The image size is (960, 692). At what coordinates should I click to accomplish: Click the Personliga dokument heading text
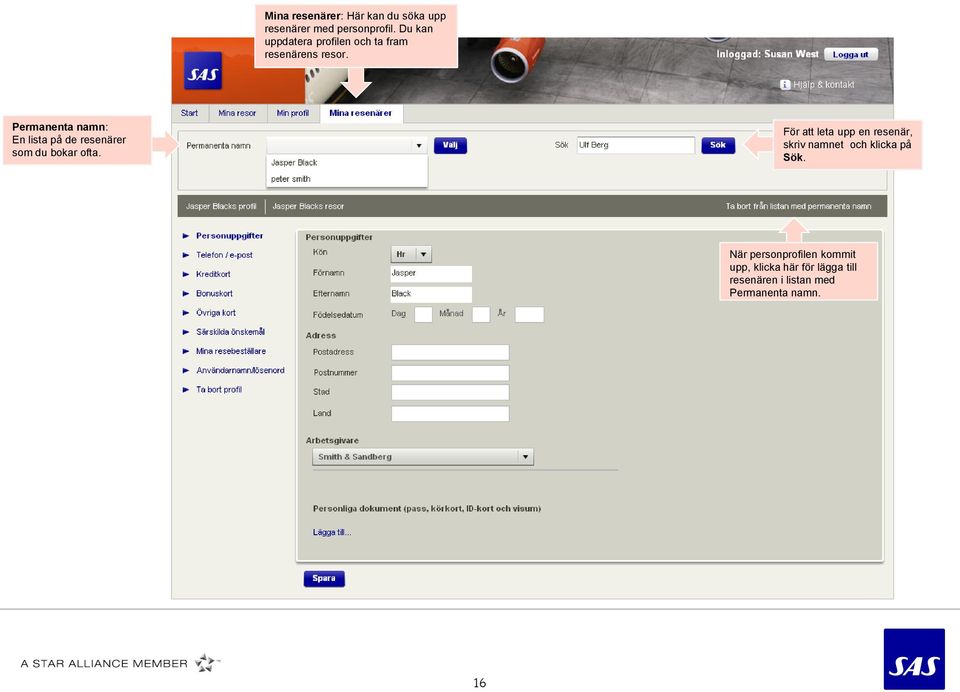click(427, 508)
